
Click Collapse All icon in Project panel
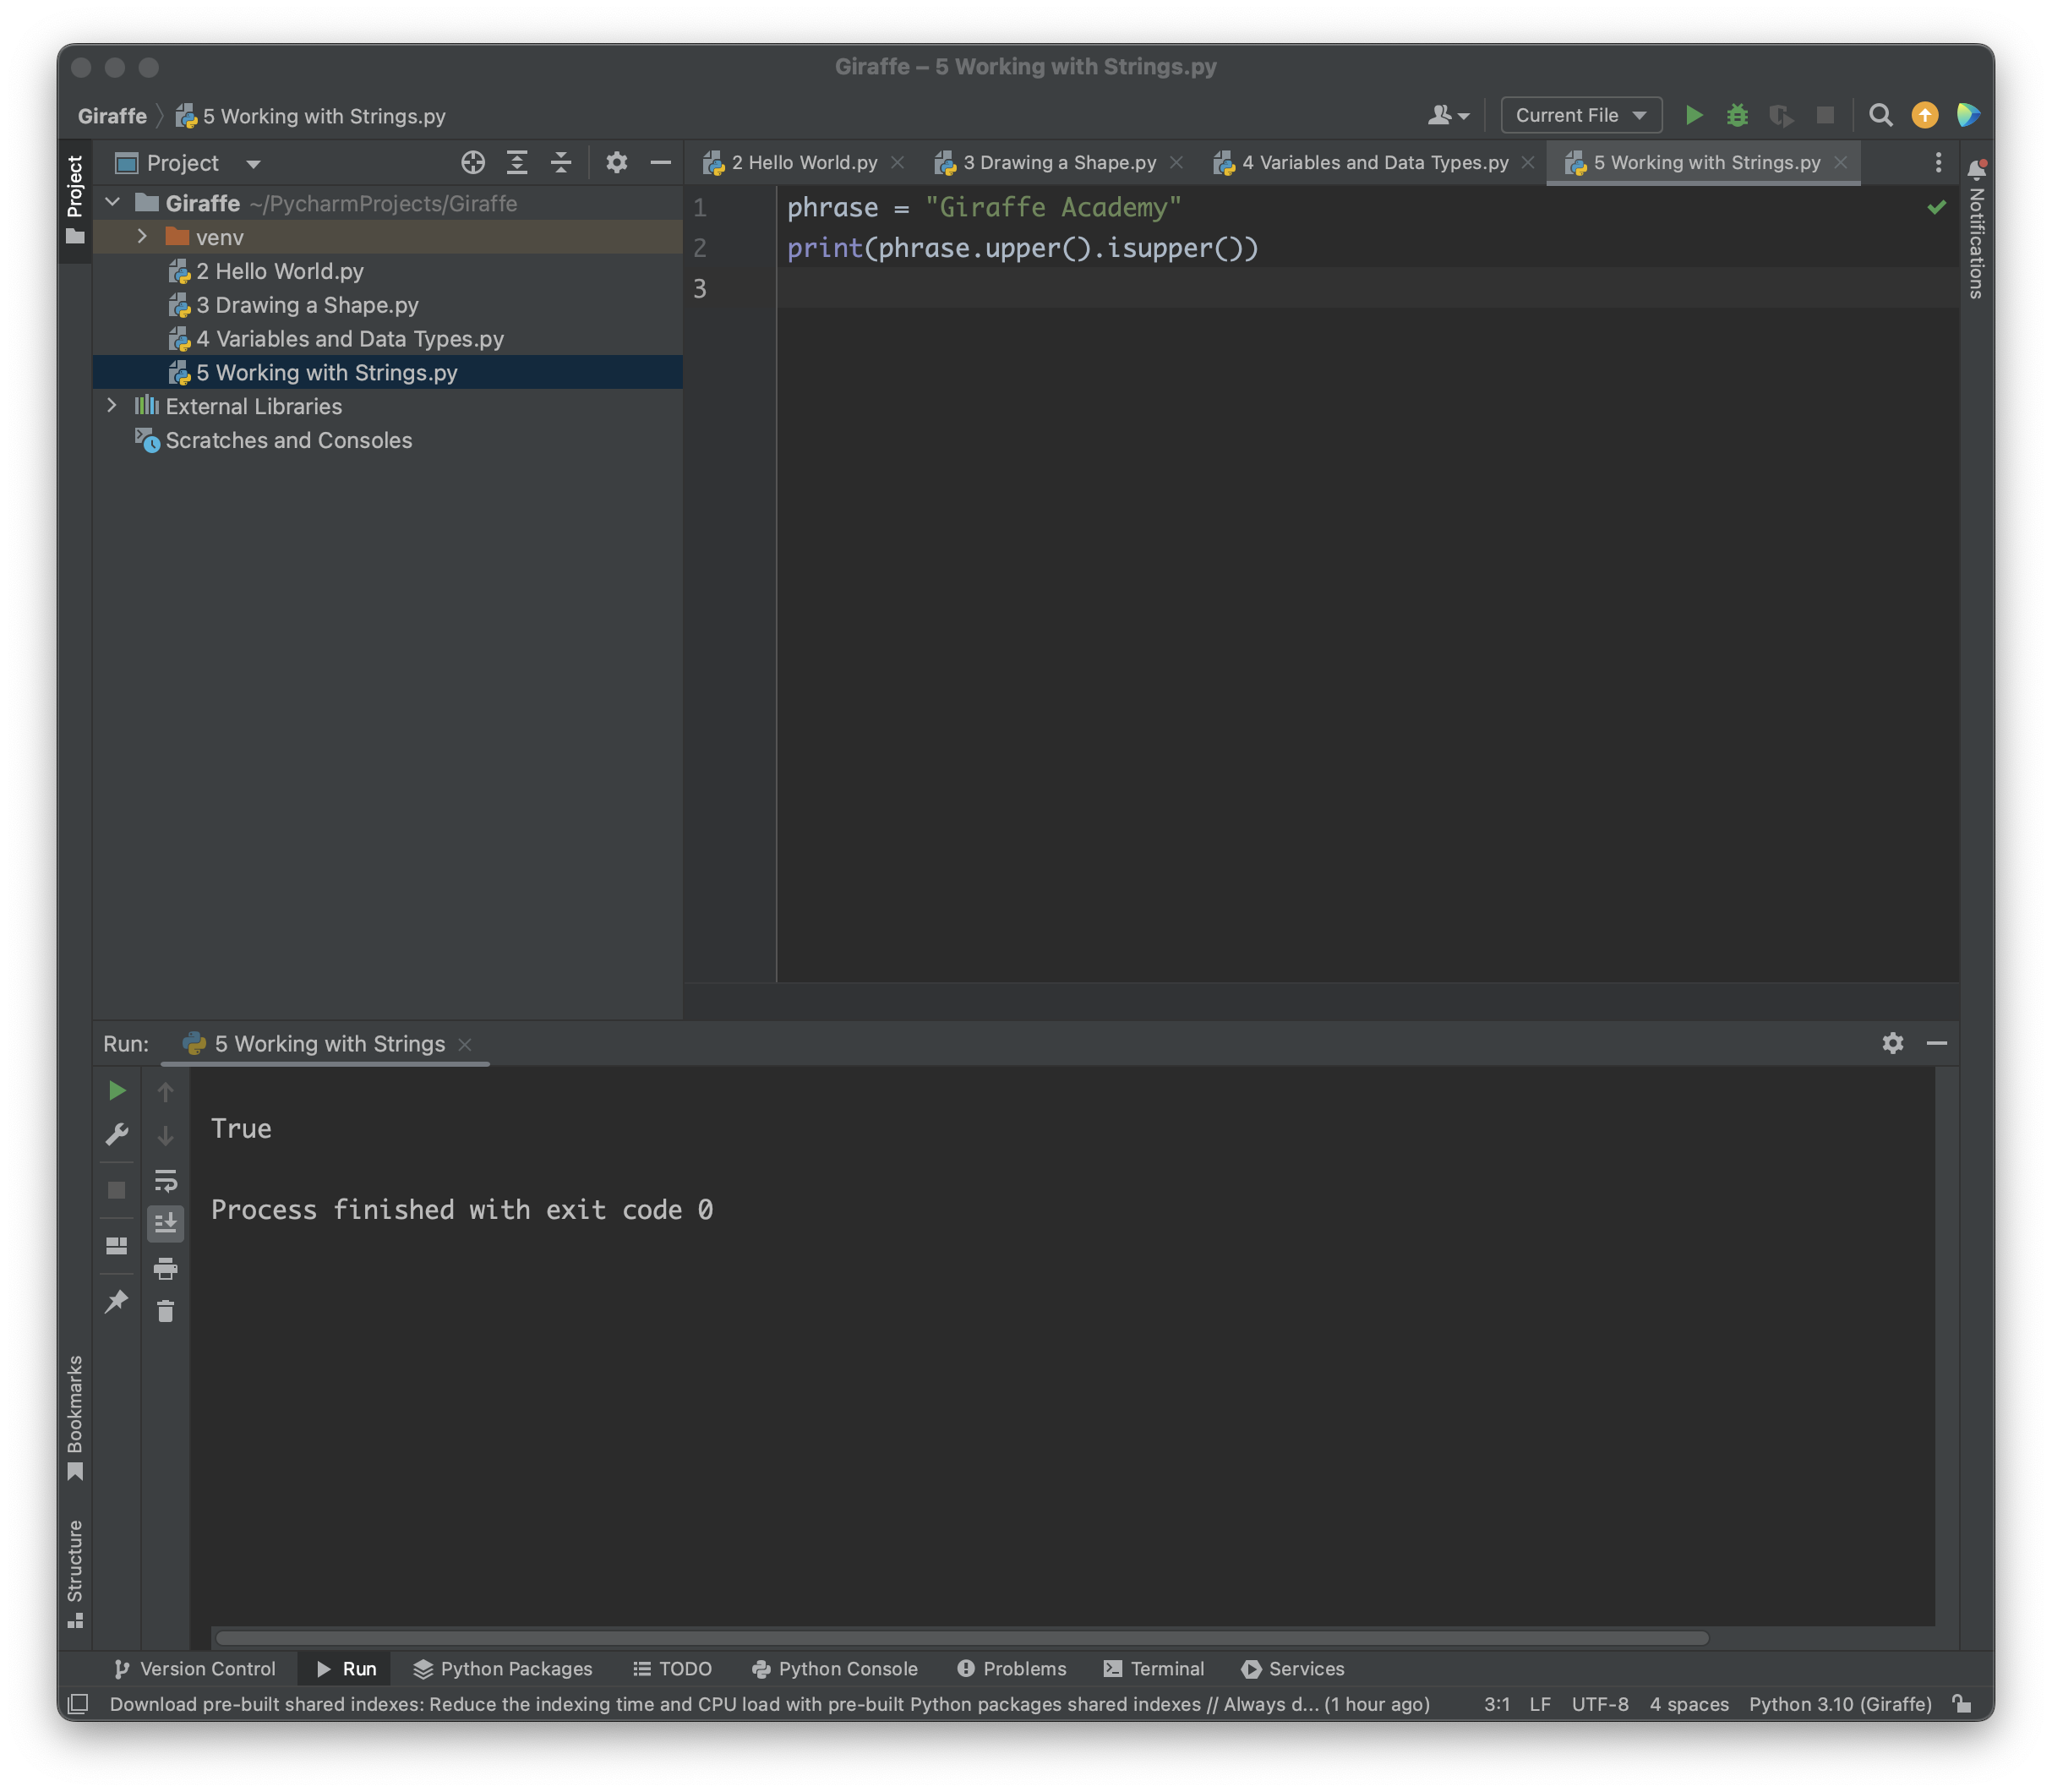[x=561, y=163]
